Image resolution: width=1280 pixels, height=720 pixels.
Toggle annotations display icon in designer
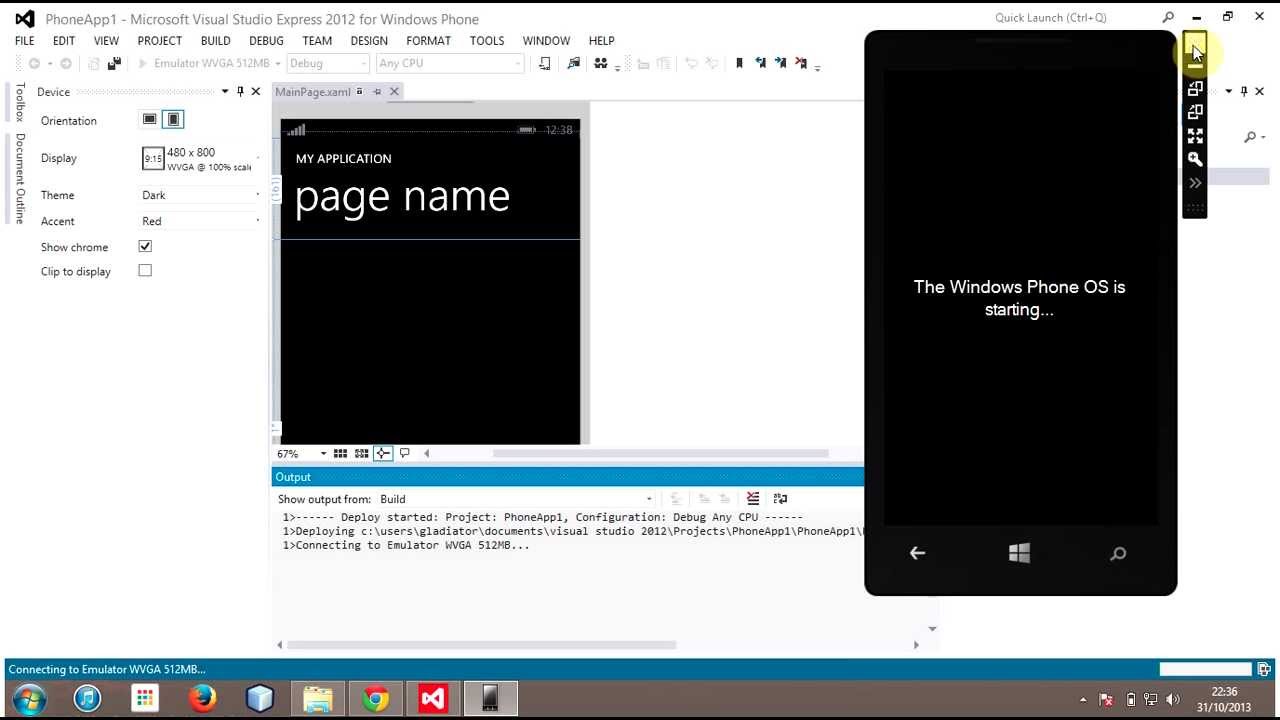tap(404, 454)
